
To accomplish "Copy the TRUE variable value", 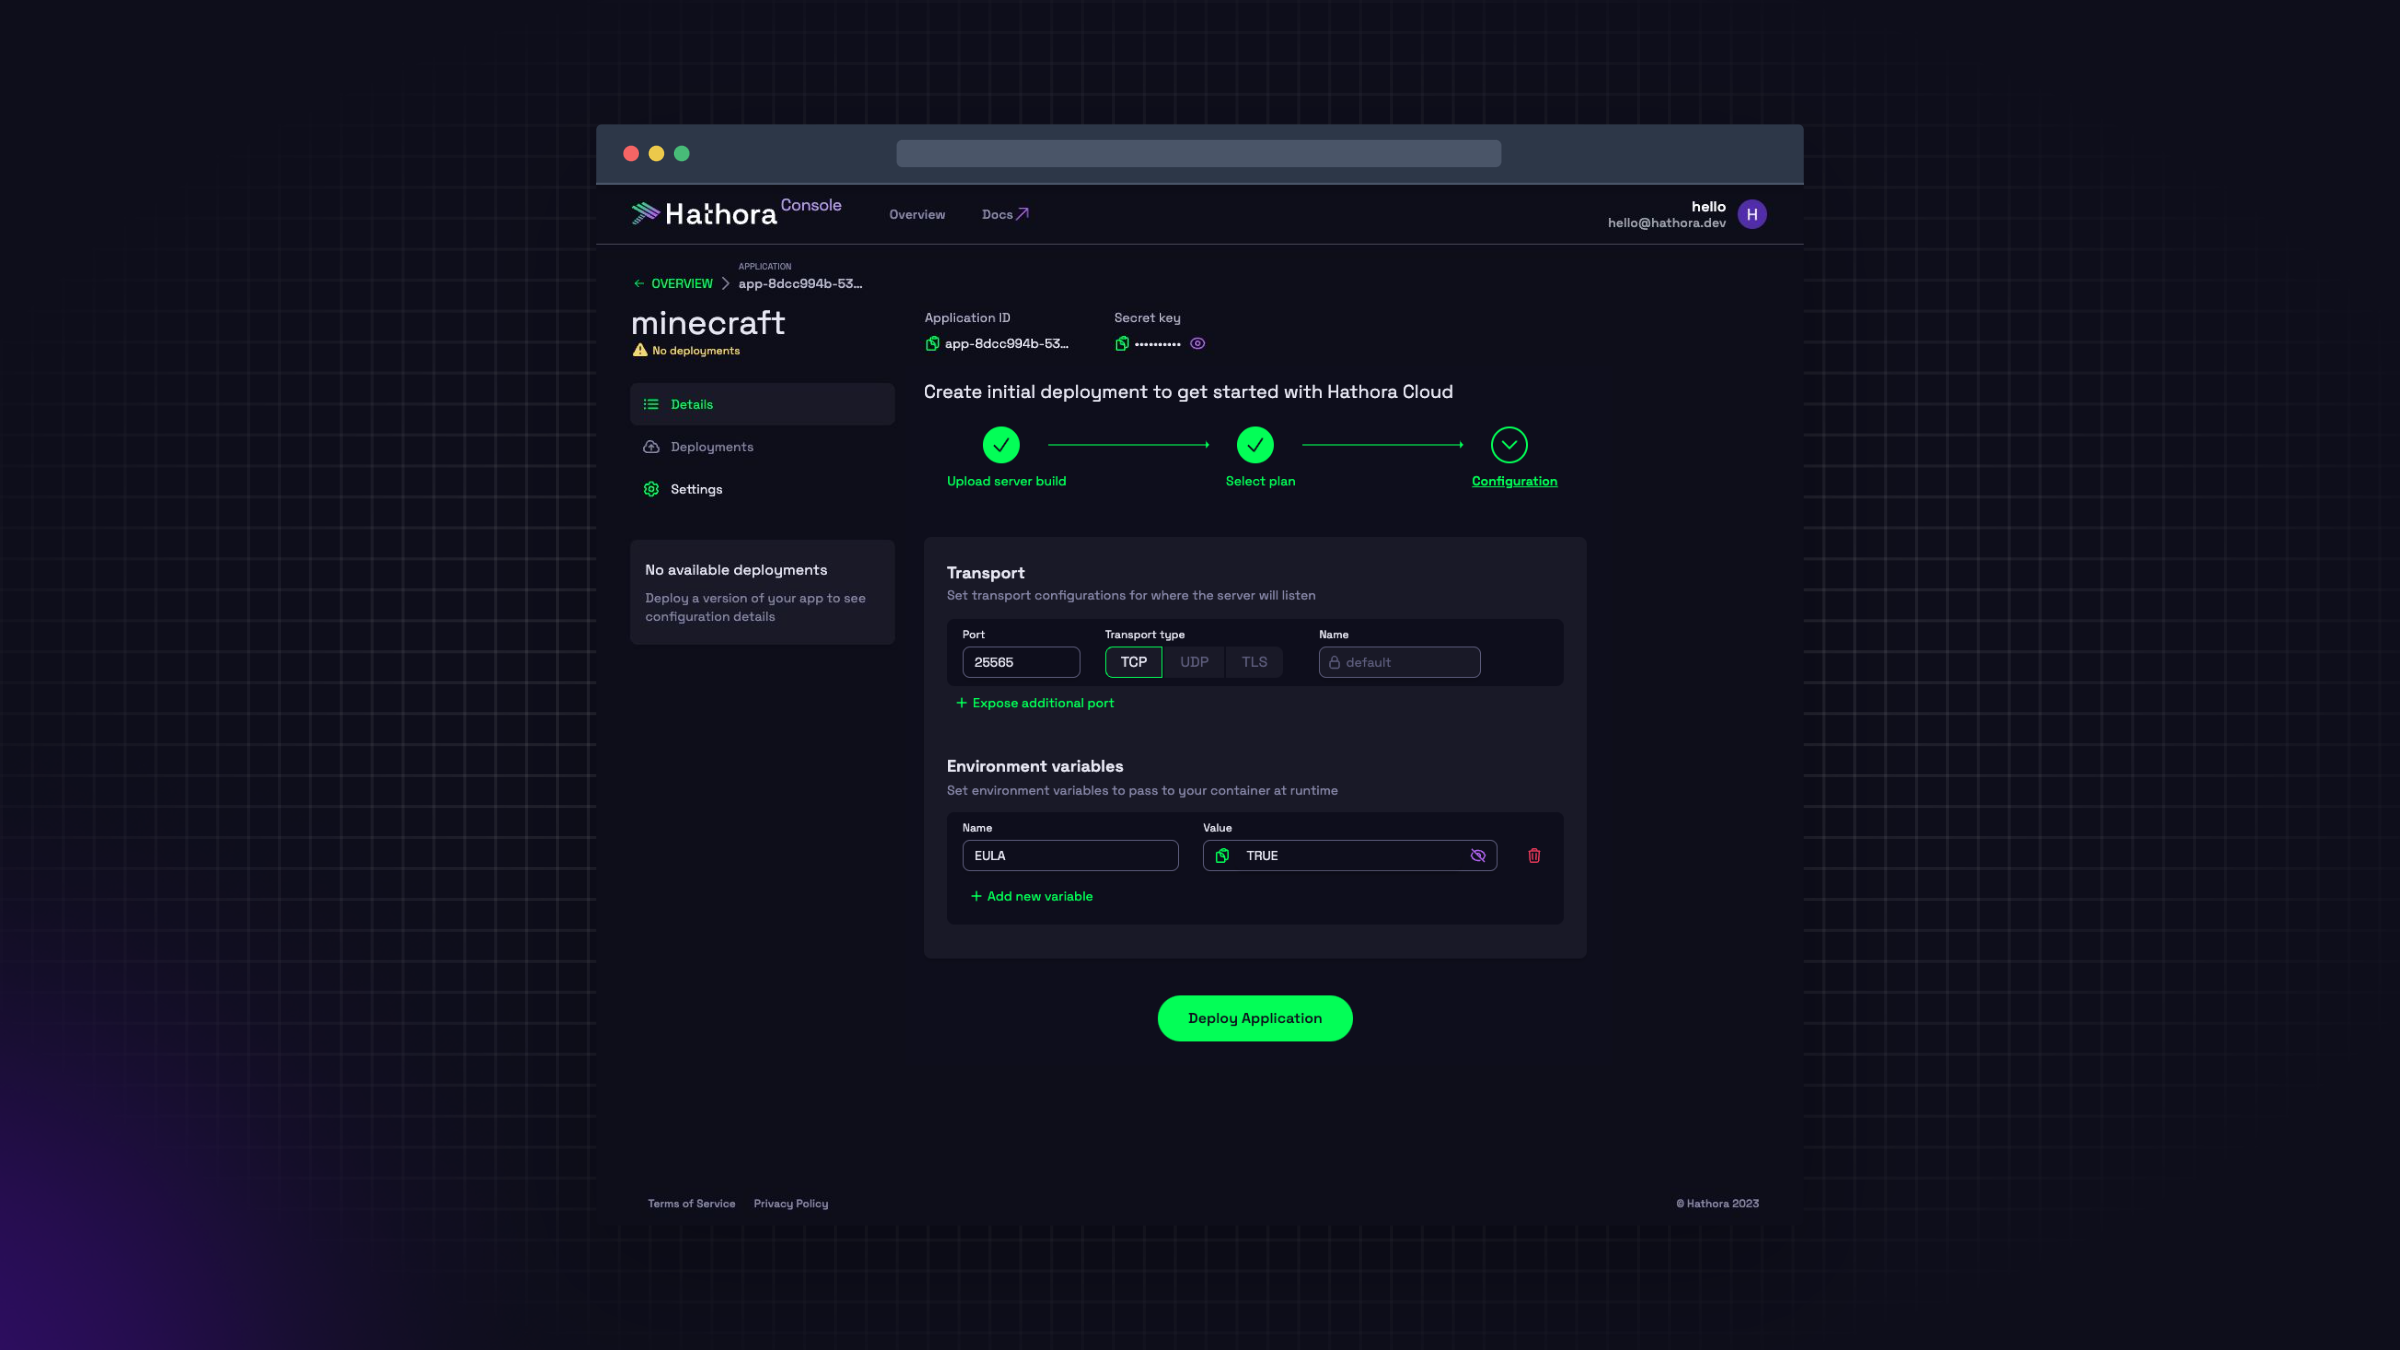I will click(x=1222, y=856).
